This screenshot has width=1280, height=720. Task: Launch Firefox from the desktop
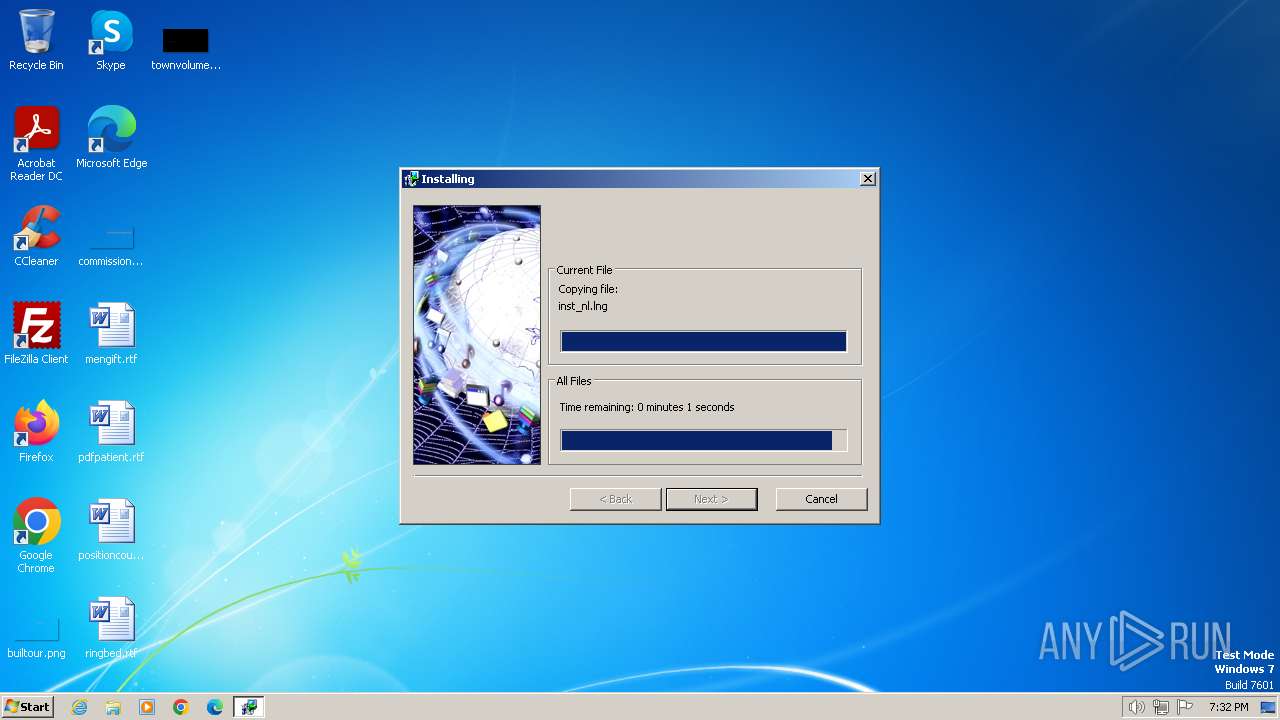(36, 432)
